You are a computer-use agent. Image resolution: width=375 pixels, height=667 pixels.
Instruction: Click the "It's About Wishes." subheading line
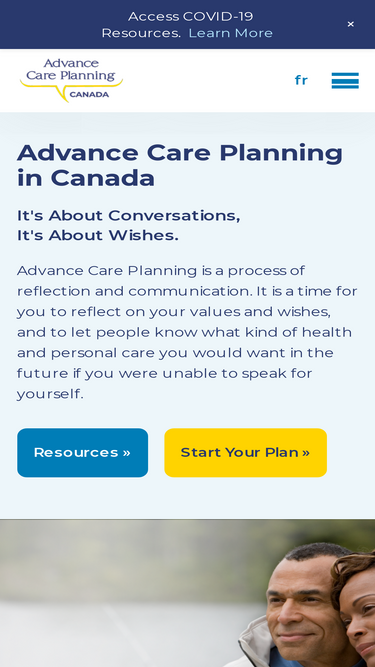coord(98,235)
